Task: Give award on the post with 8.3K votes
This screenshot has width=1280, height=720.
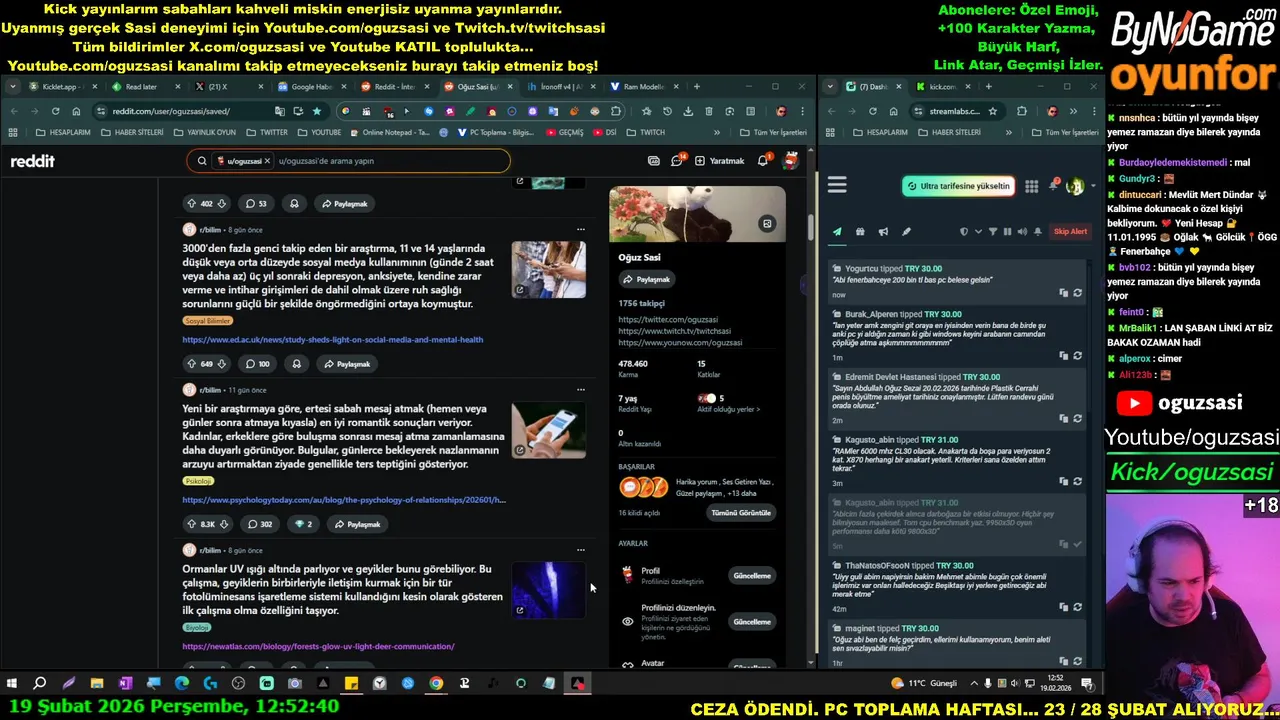Action: coord(303,524)
